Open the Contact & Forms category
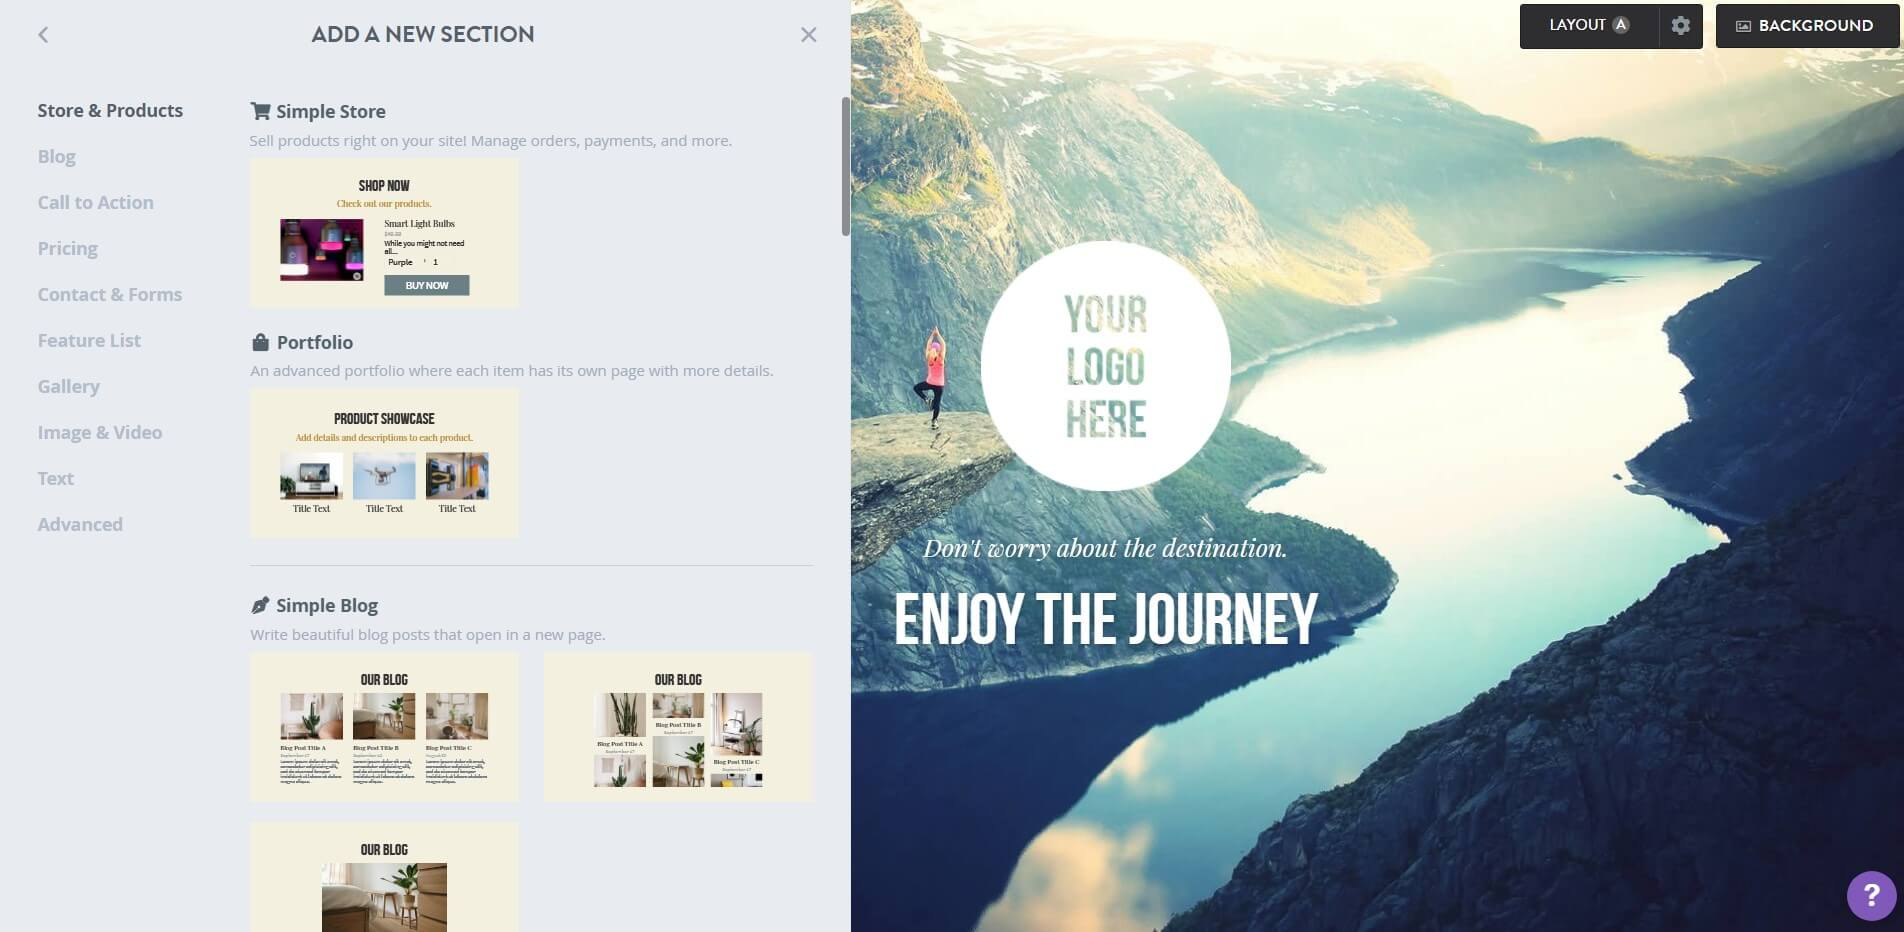This screenshot has height=932, width=1904. coord(110,294)
